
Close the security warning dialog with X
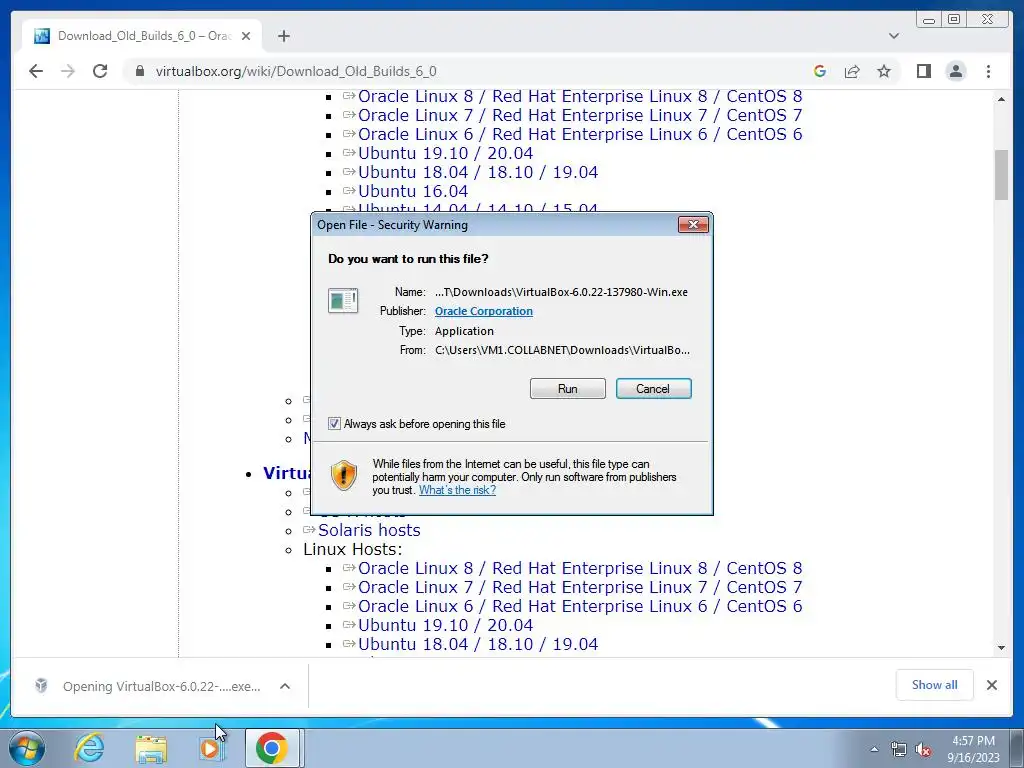tap(693, 225)
